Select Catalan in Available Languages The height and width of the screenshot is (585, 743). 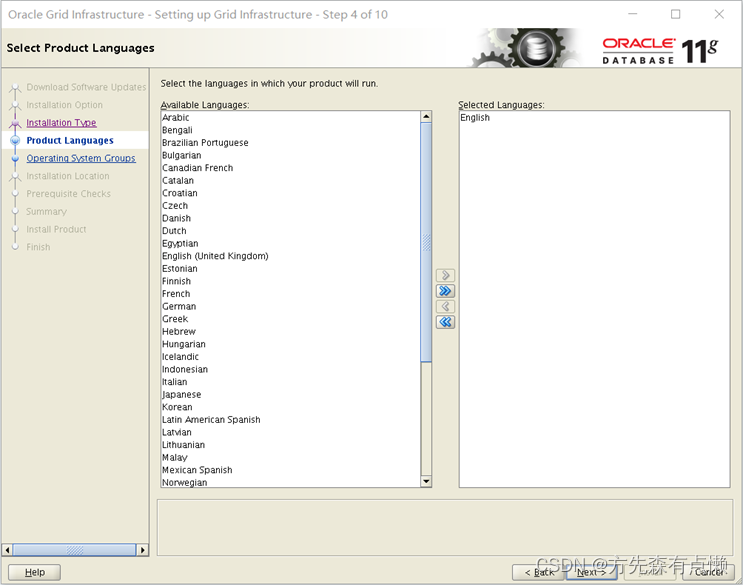tap(290, 180)
